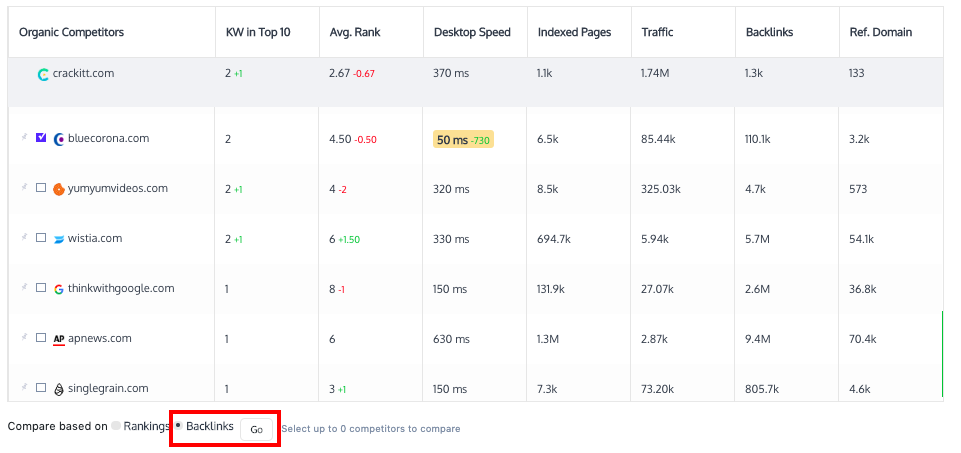Viewport: 961px width, 453px height.
Task: Click the 1.3M indexed pages value
Action: coord(549,340)
